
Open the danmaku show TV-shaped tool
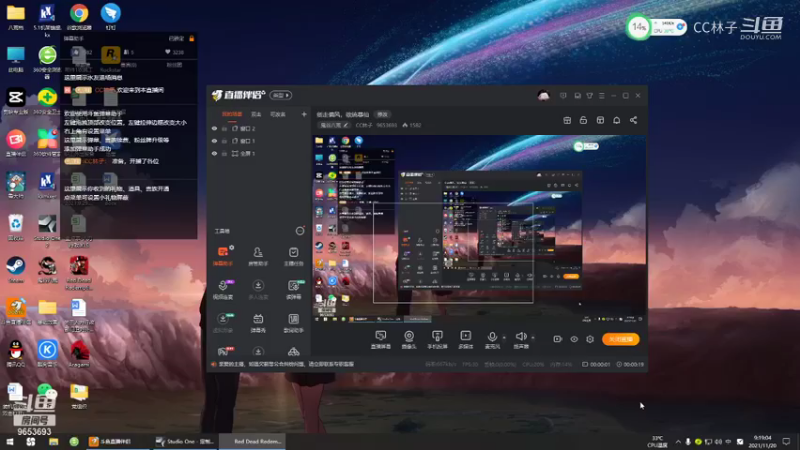click(x=258, y=323)
